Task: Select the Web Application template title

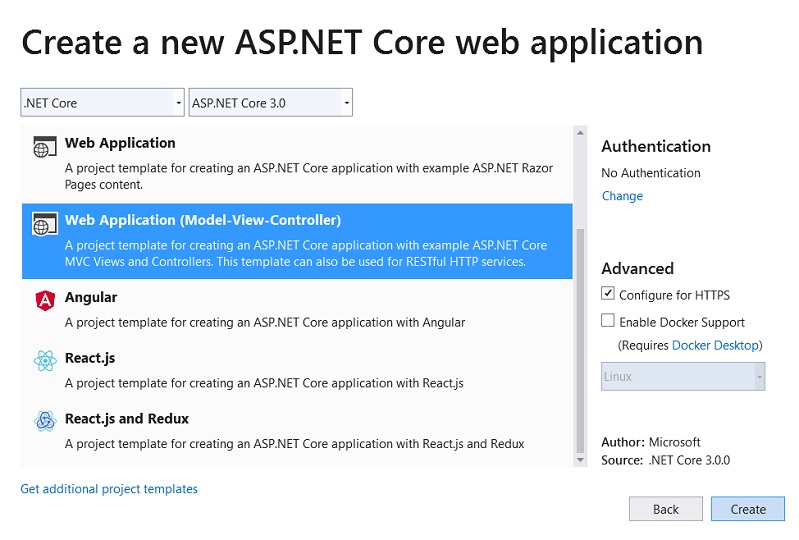Action: (120, 143)
